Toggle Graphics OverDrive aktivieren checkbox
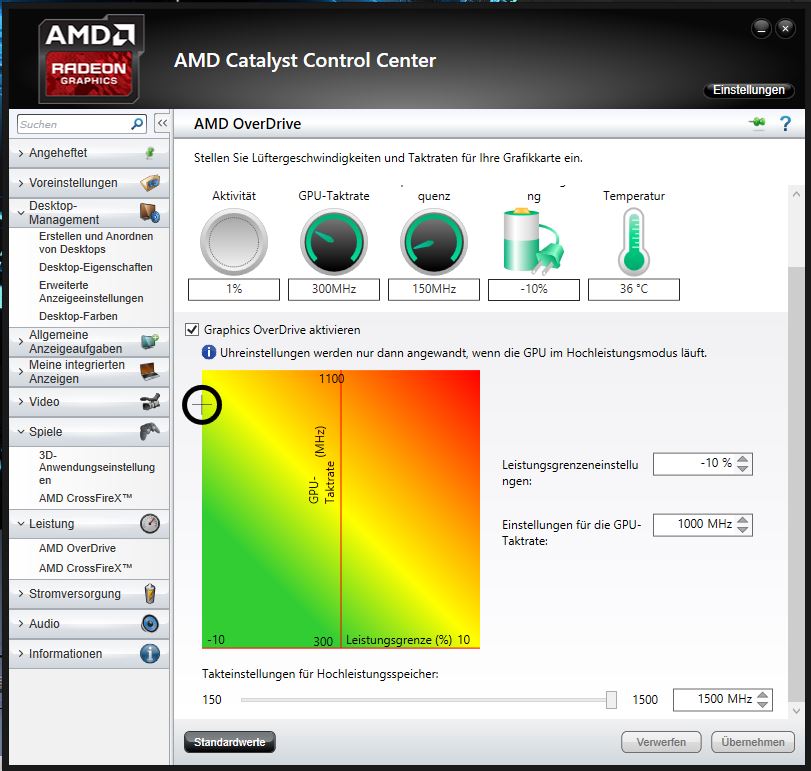811x771 pixels. (192, 329)
